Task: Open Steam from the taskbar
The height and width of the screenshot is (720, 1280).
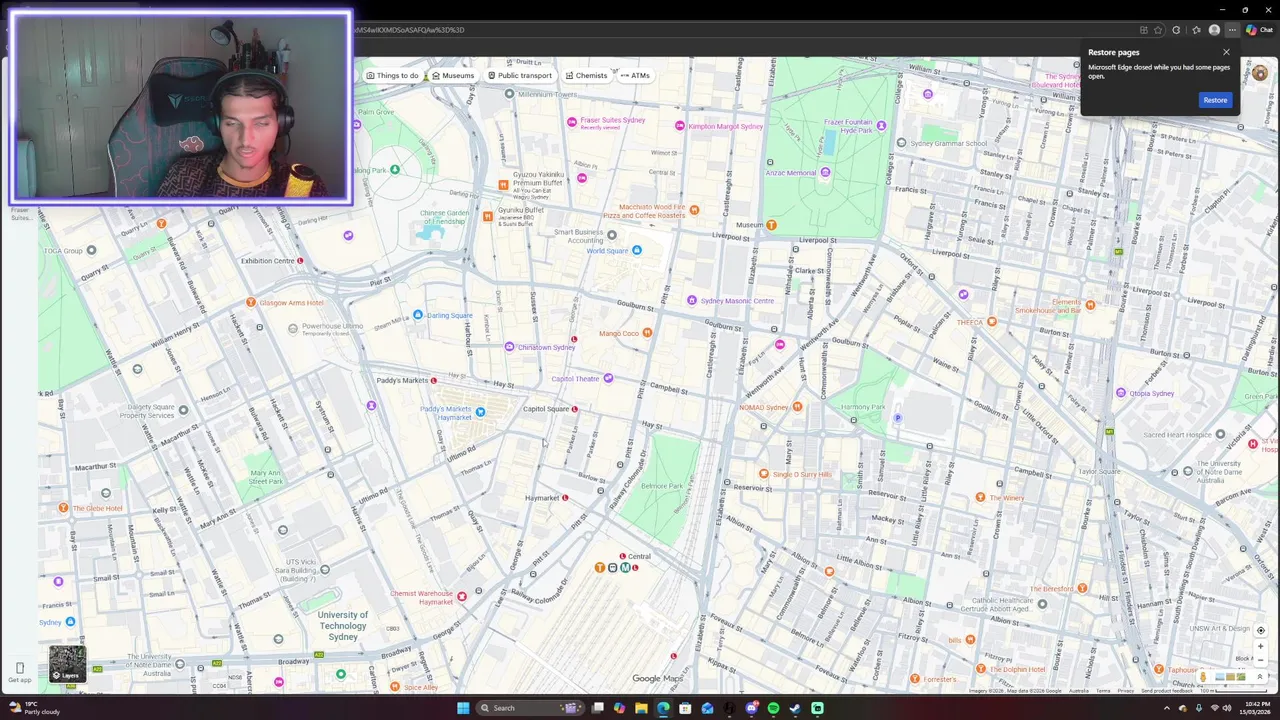Action: coord(795,708)
